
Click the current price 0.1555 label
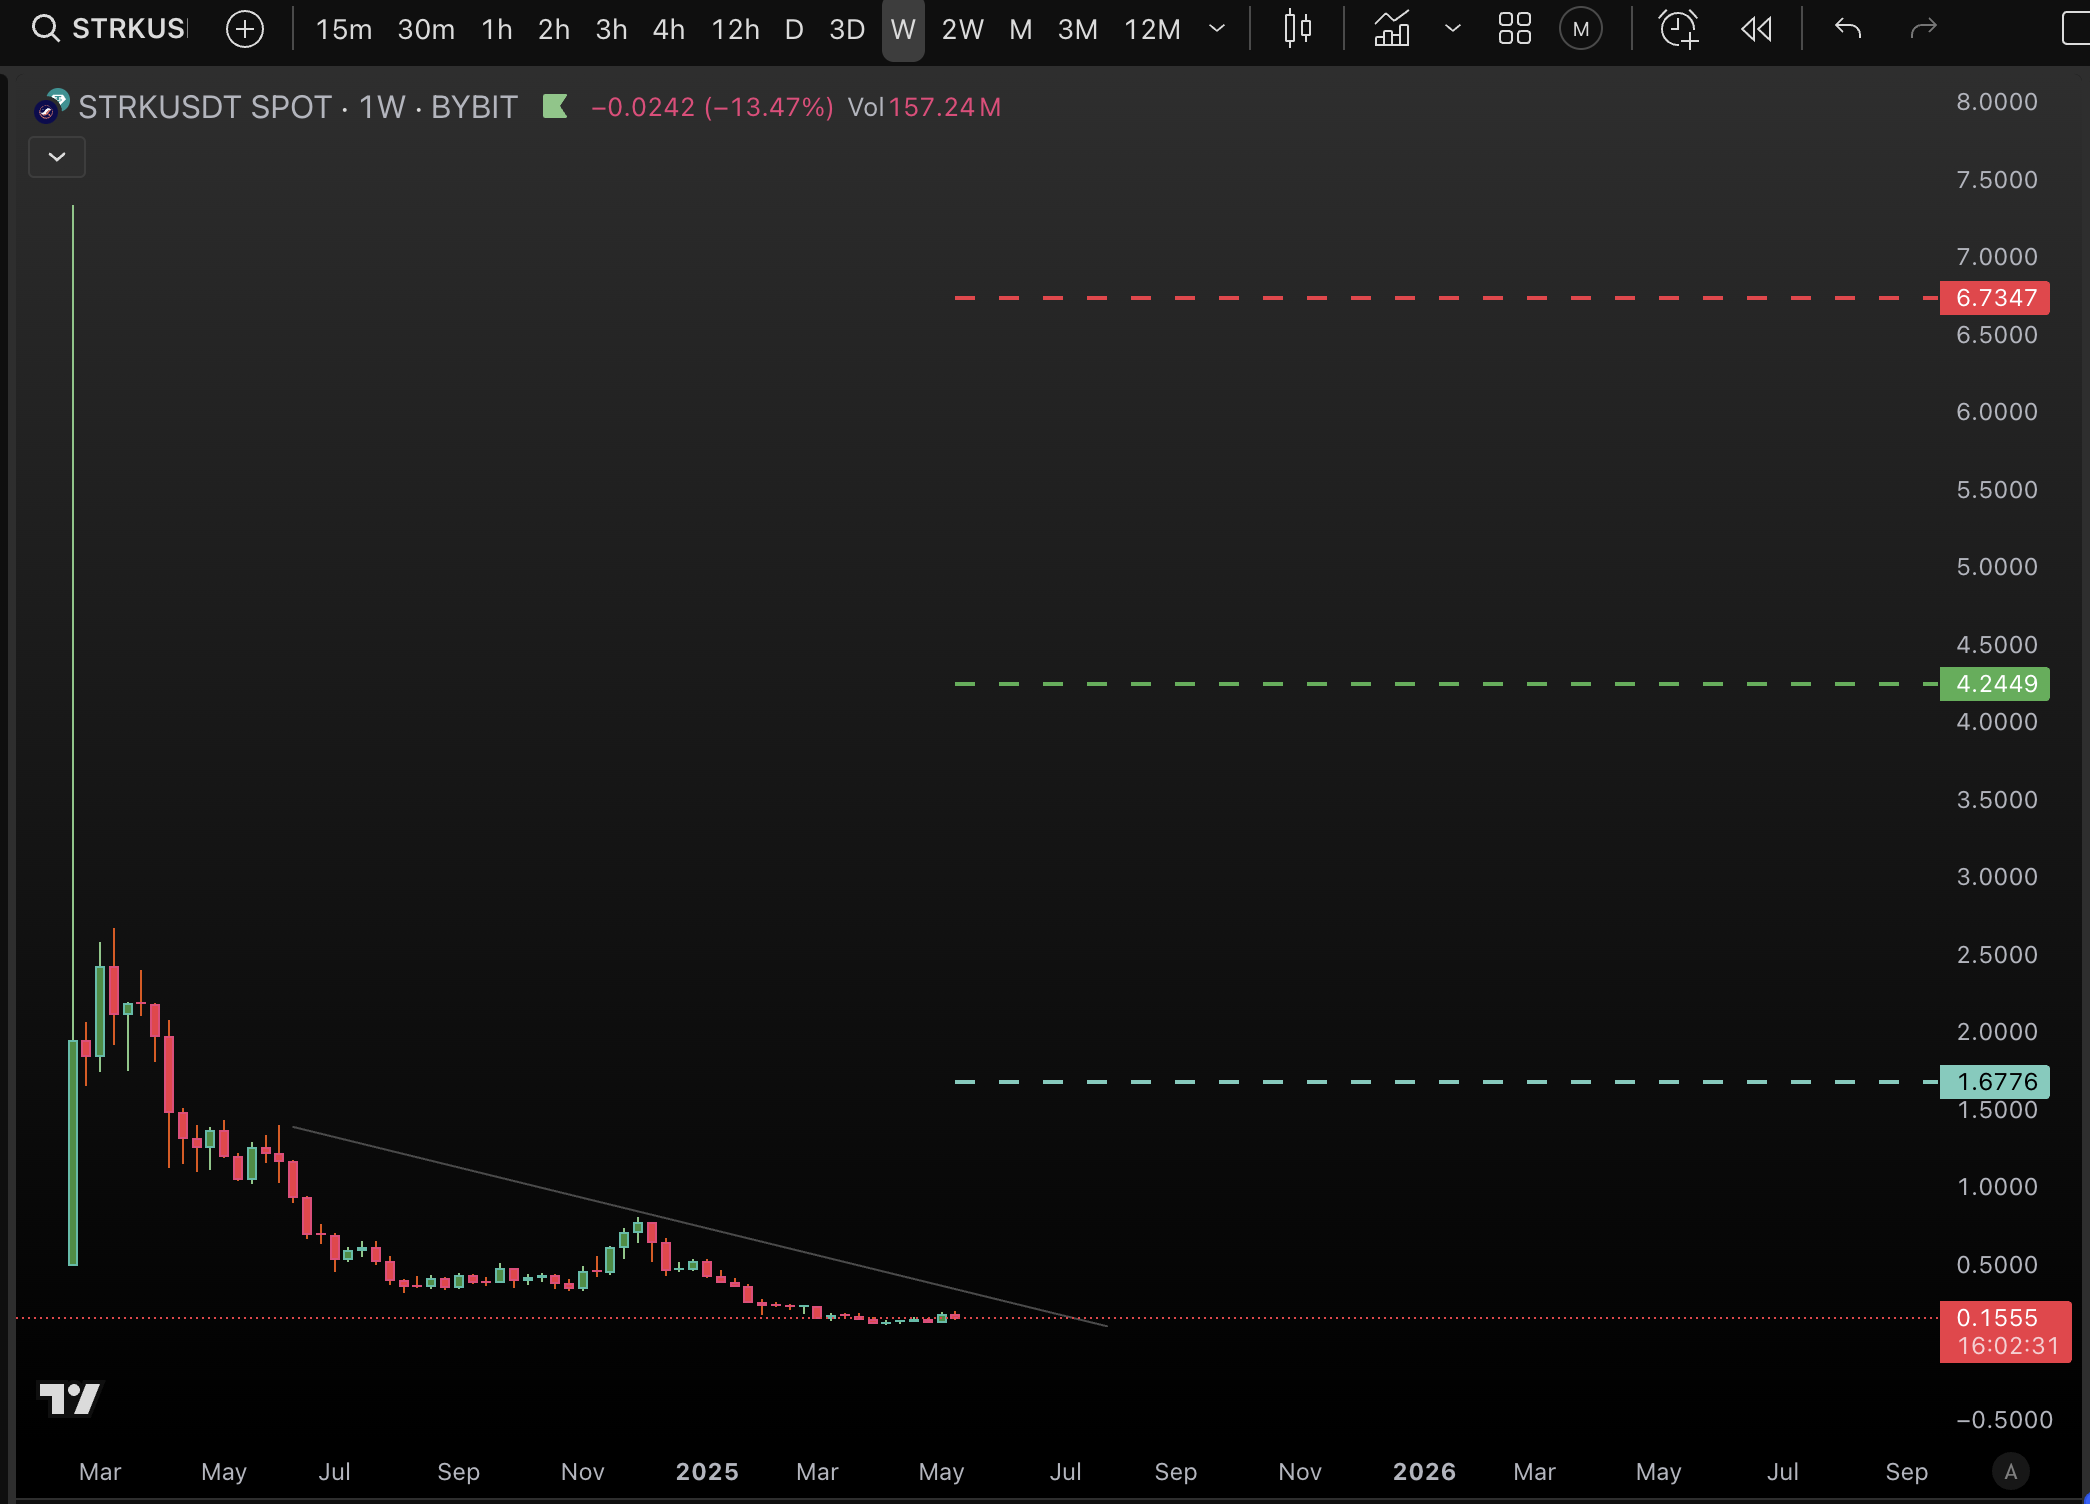coord(2005,1331)
